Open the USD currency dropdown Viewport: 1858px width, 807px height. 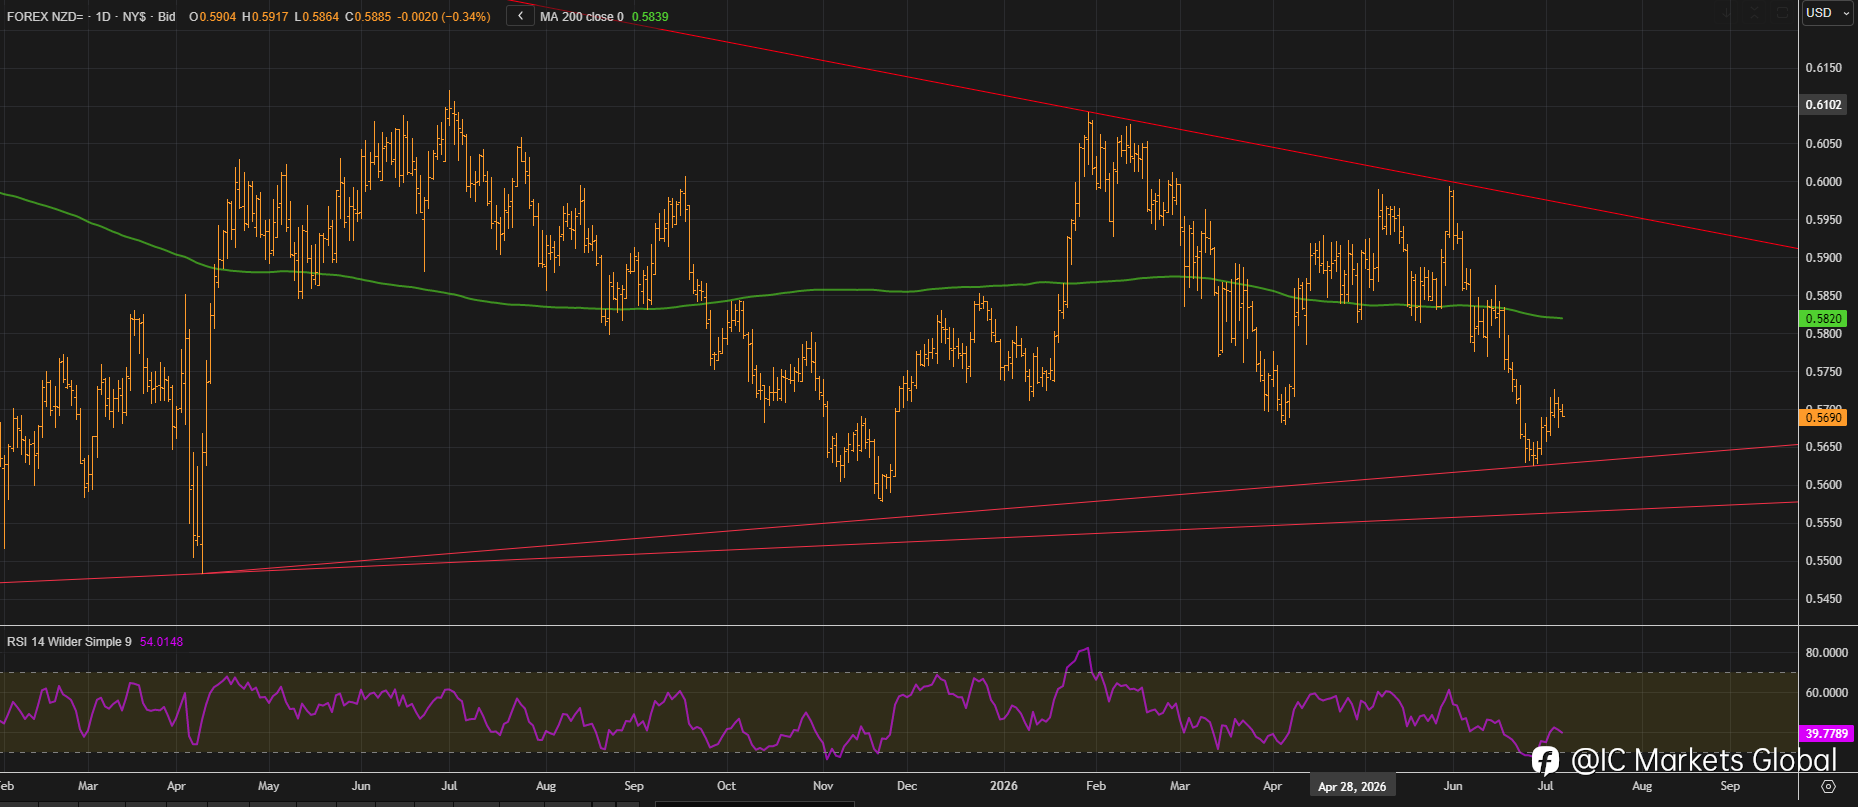pos(1827,13)
